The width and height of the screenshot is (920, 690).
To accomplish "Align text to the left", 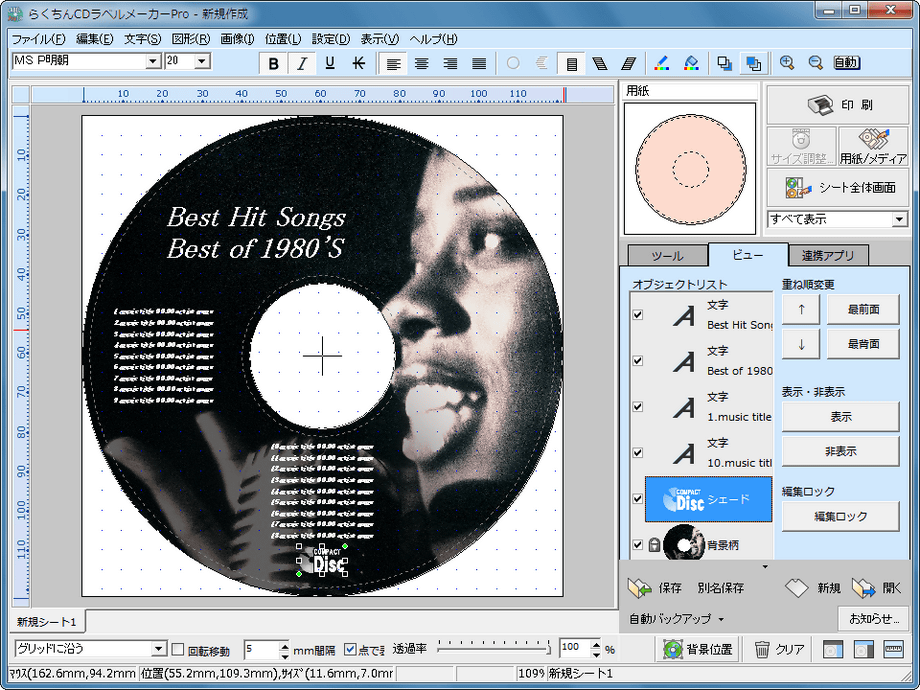I will tap(393, 63).
